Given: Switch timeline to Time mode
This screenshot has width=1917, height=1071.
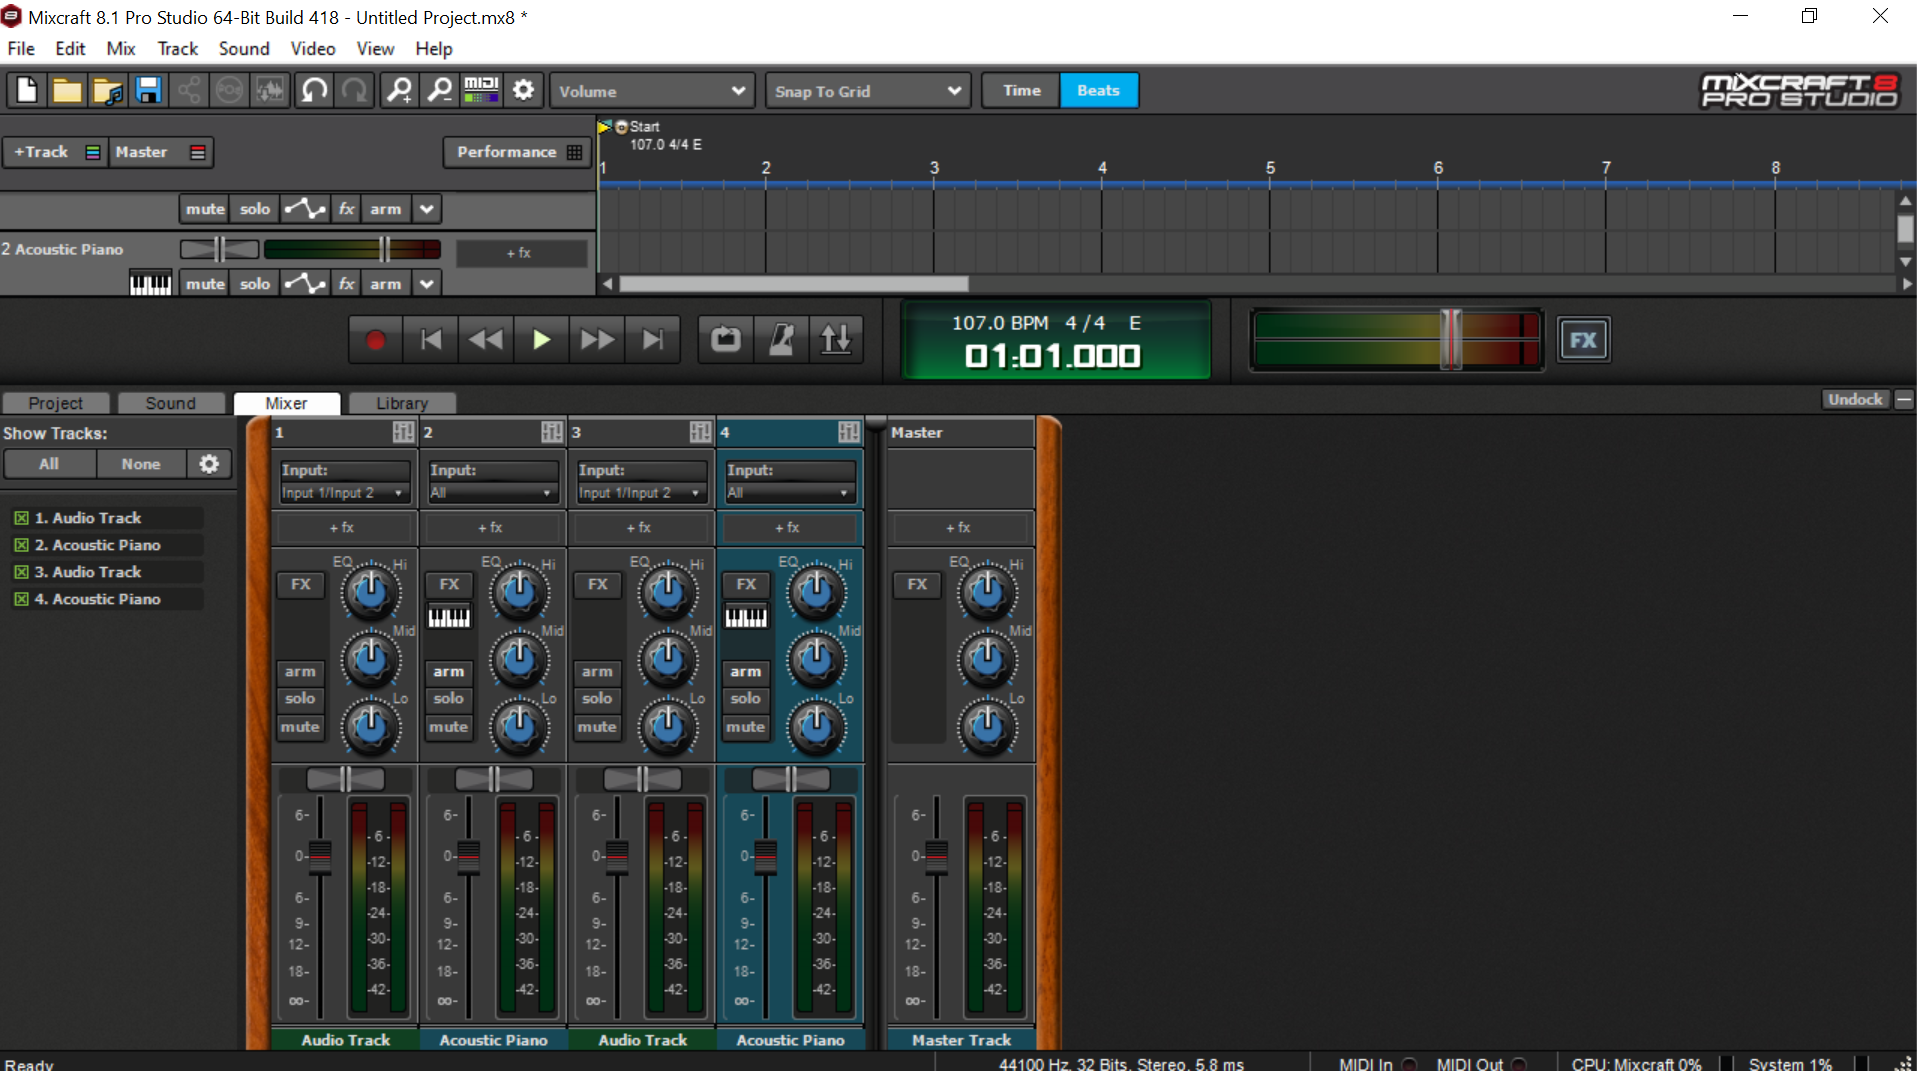Looking at the screenshot, I should [x=1022, y=90].
